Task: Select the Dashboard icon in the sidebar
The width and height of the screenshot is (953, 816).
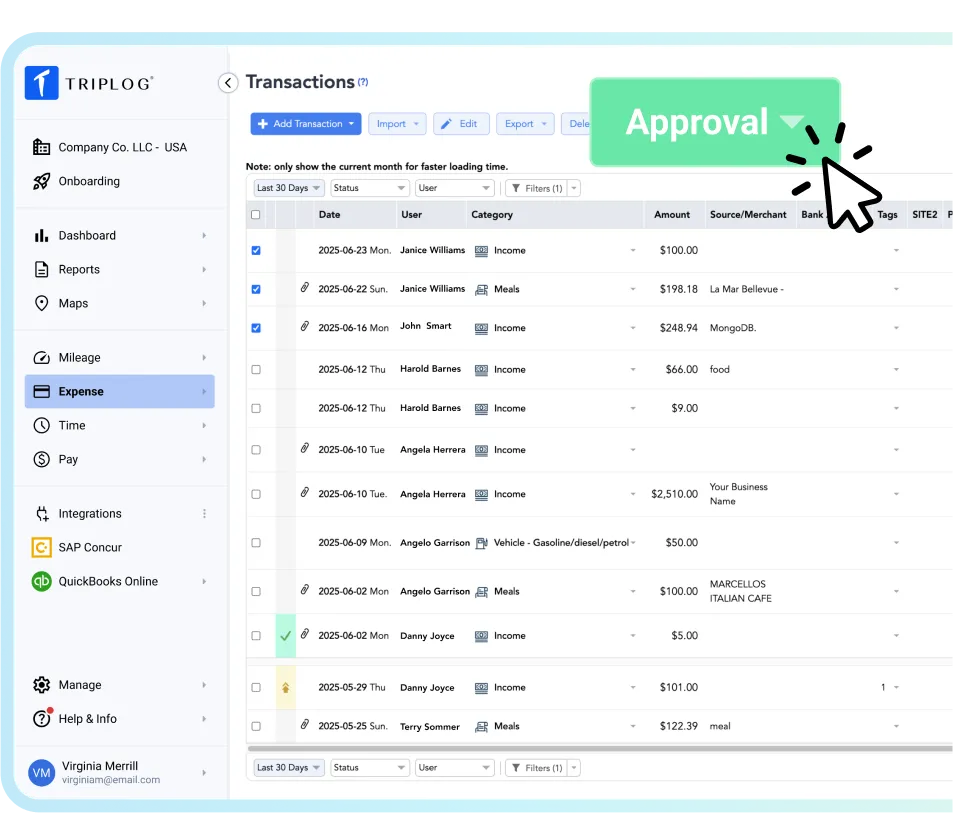Action: 41,235
